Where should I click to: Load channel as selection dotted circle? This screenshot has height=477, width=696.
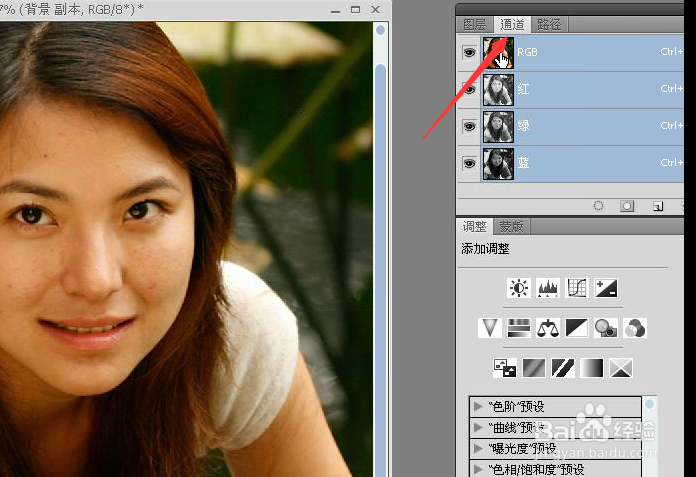click(x=598, y=206)
